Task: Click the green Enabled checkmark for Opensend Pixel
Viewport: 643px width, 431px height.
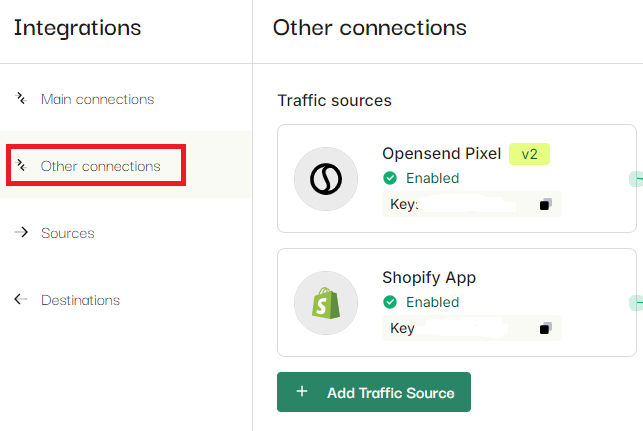Action: tap(390, 178)
